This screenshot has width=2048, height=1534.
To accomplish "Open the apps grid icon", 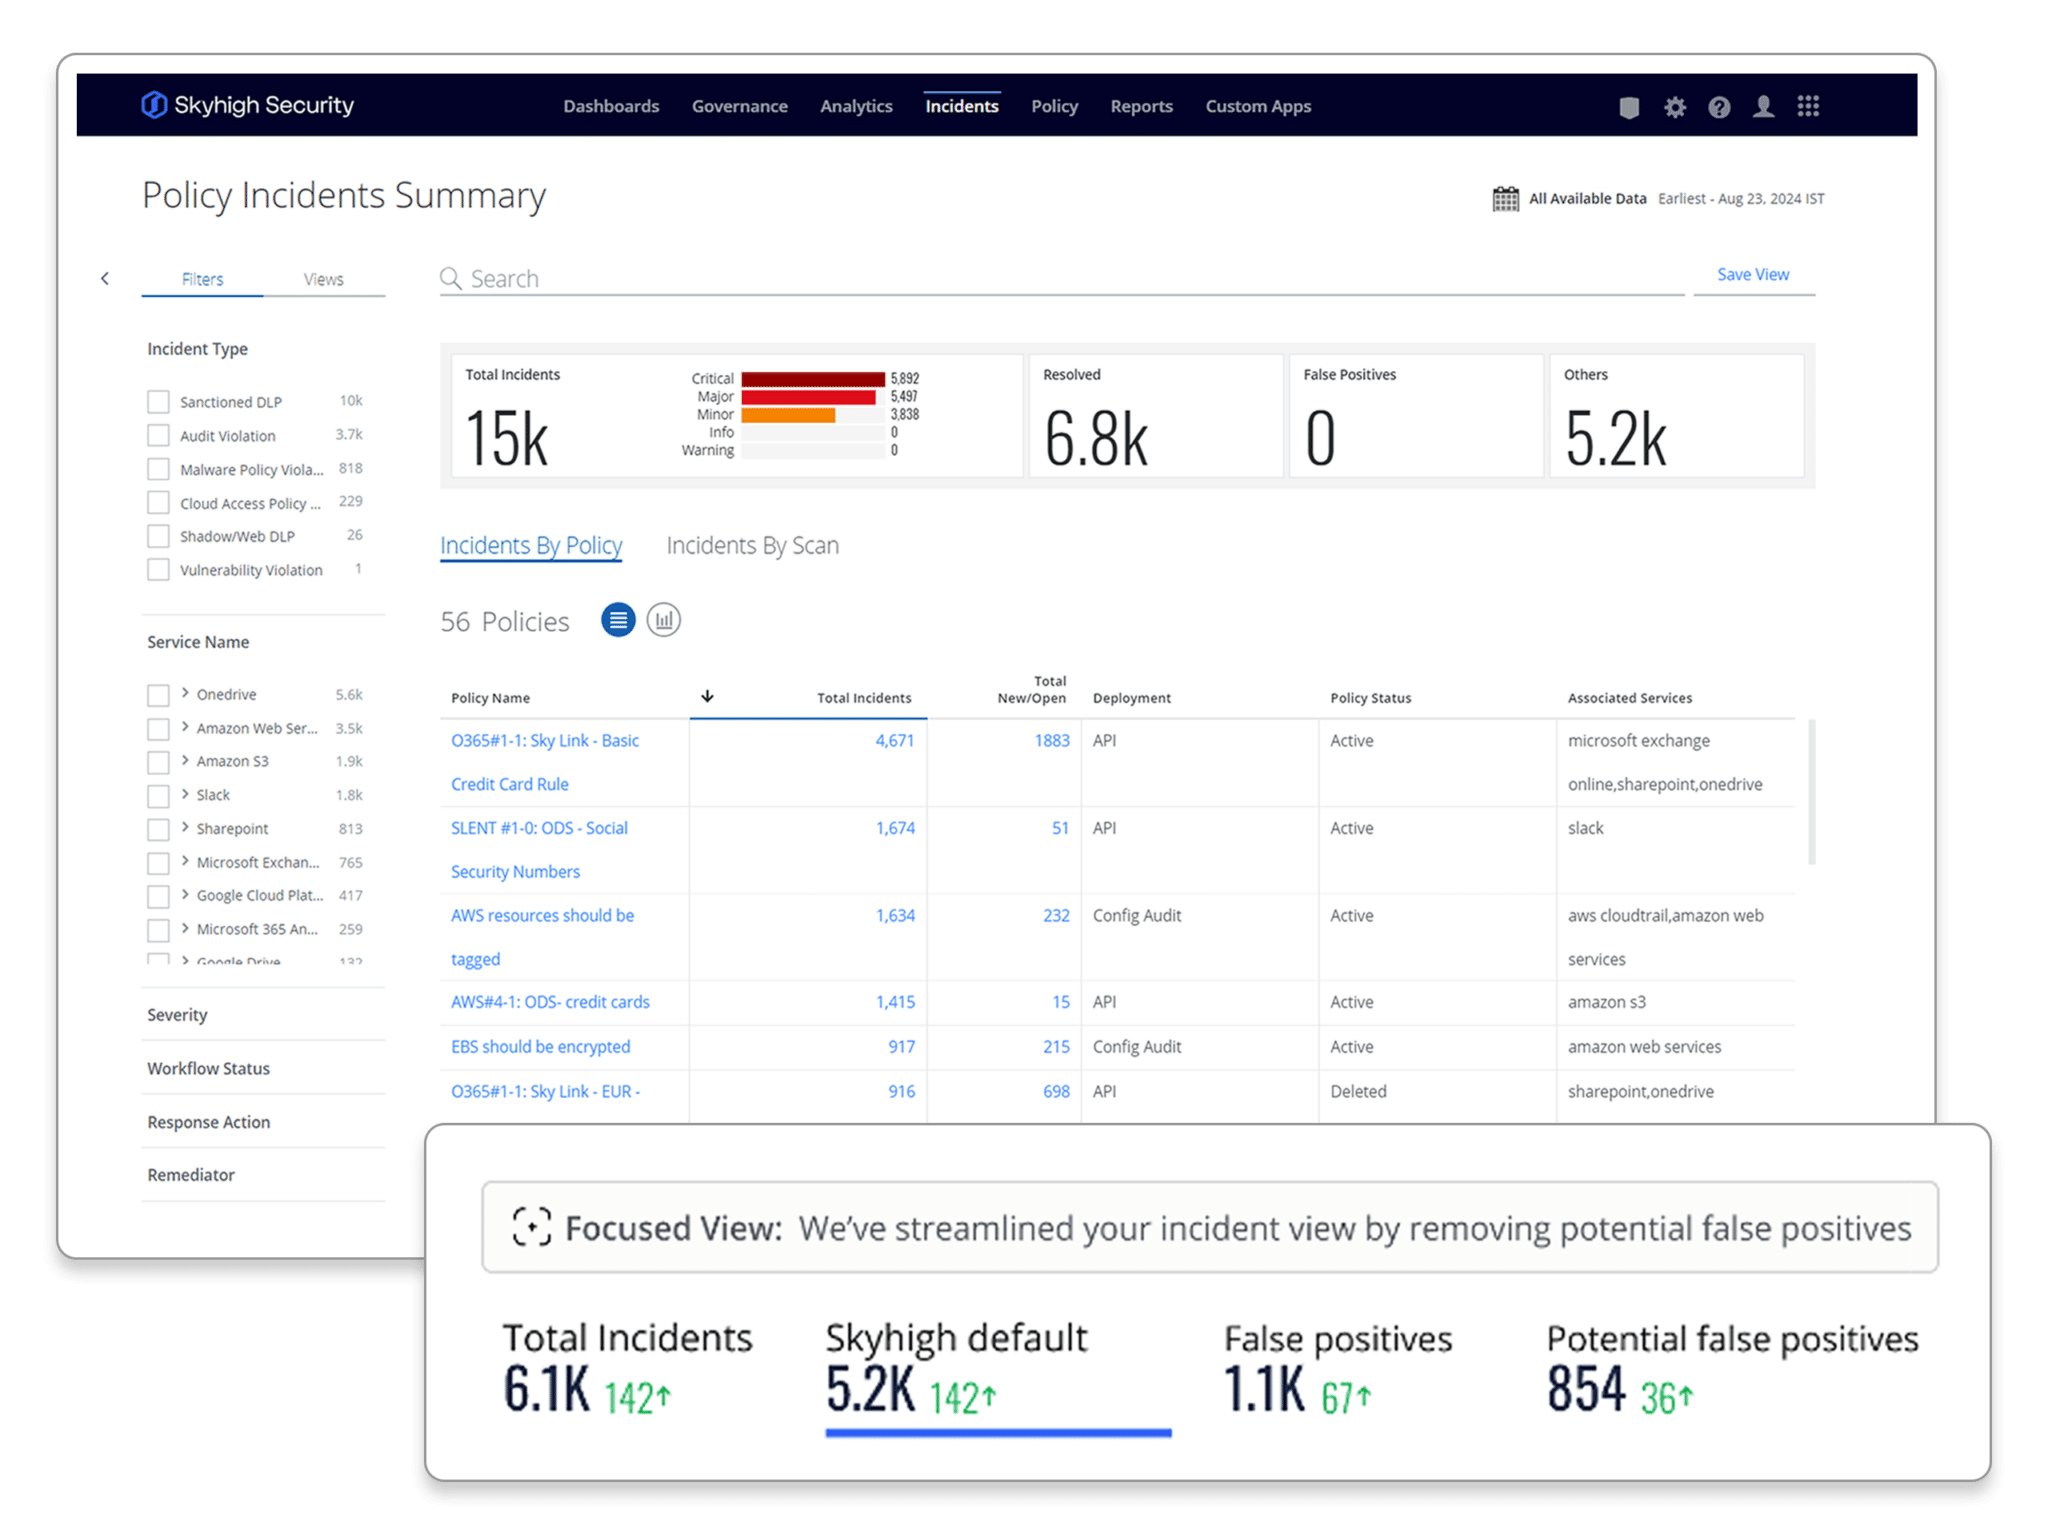I will point(1807,106).
